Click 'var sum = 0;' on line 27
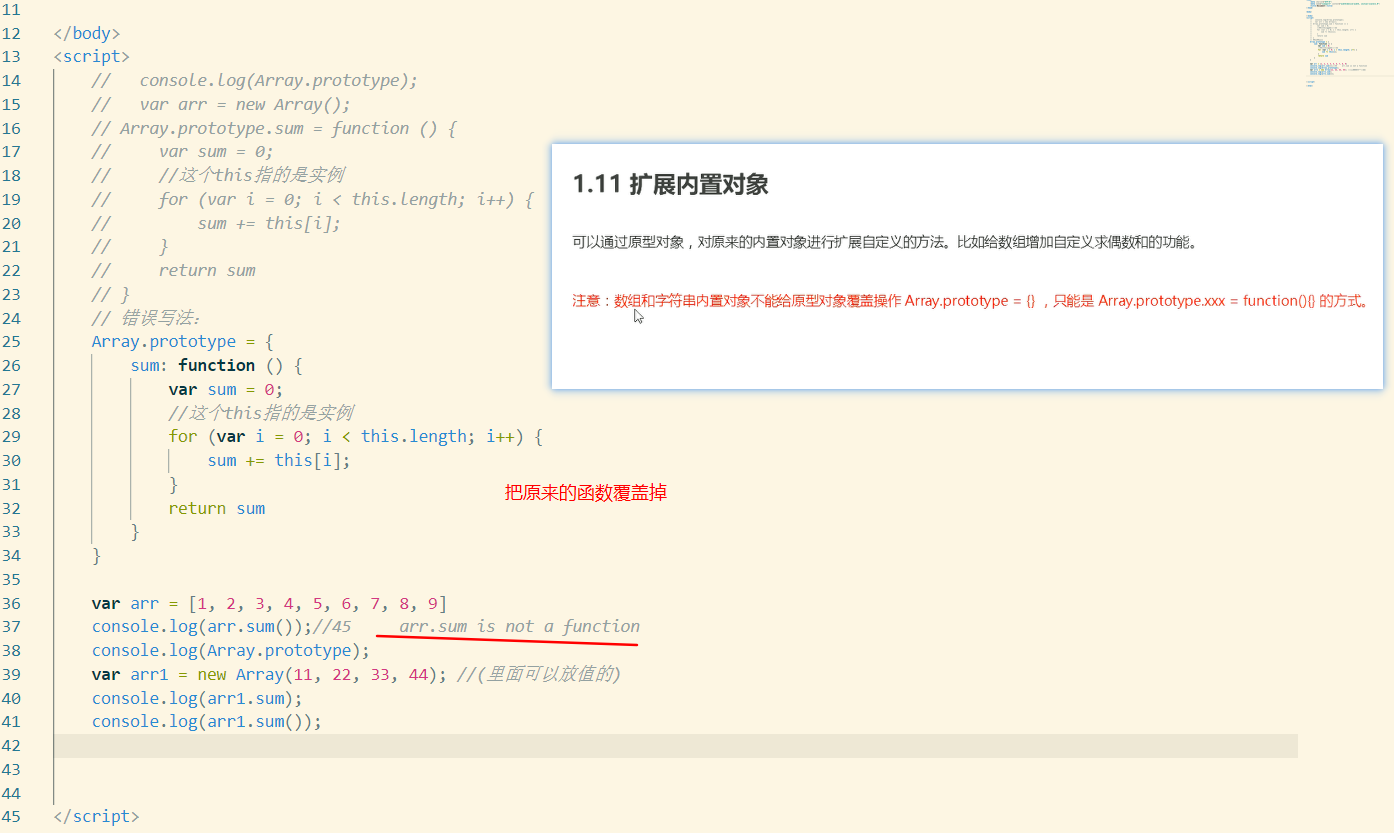 click(226, 390)
